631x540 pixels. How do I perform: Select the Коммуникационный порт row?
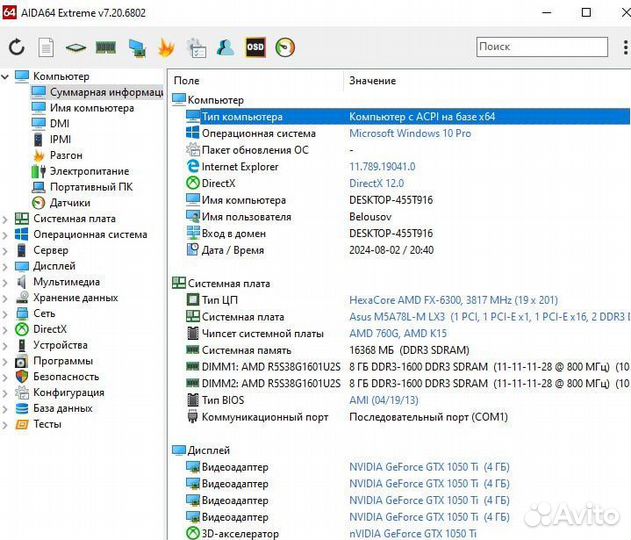408,417
